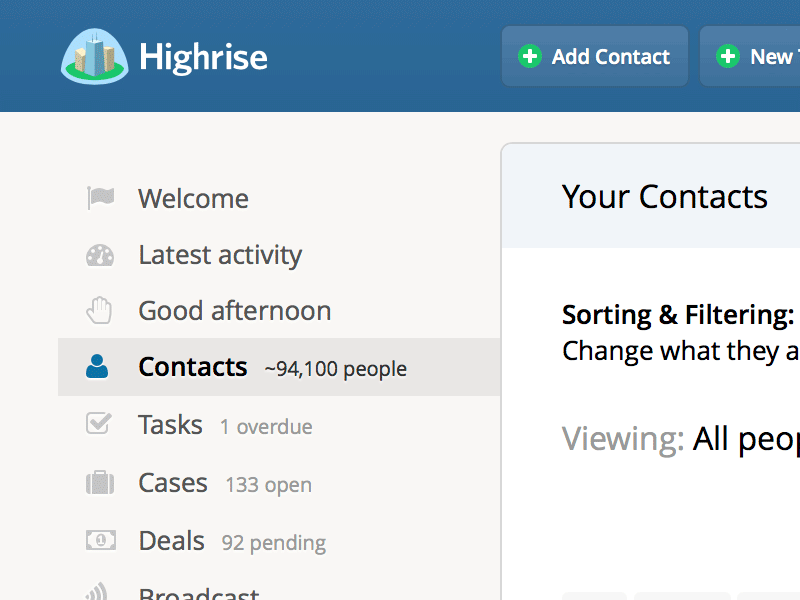Go to Latest activity in sidebar

[x=220, y=255]
